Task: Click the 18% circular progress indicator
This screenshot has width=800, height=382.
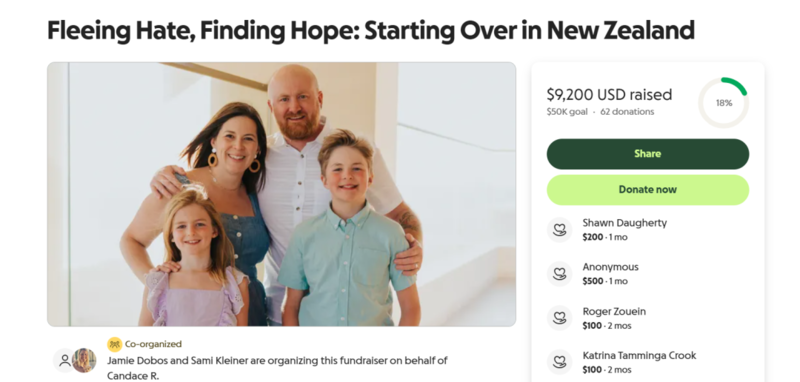Action: pyautogui.click(x=723, y=103)
